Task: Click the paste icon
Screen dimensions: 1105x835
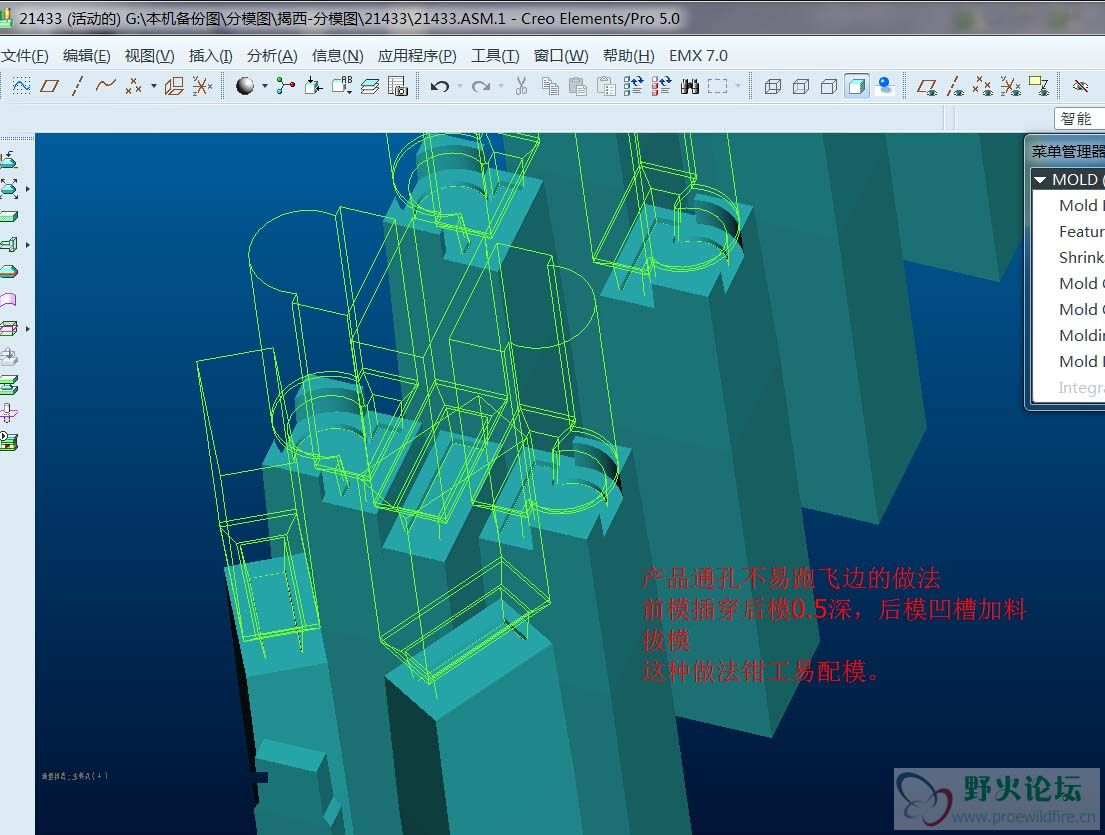Action: (x=578, y=86)
